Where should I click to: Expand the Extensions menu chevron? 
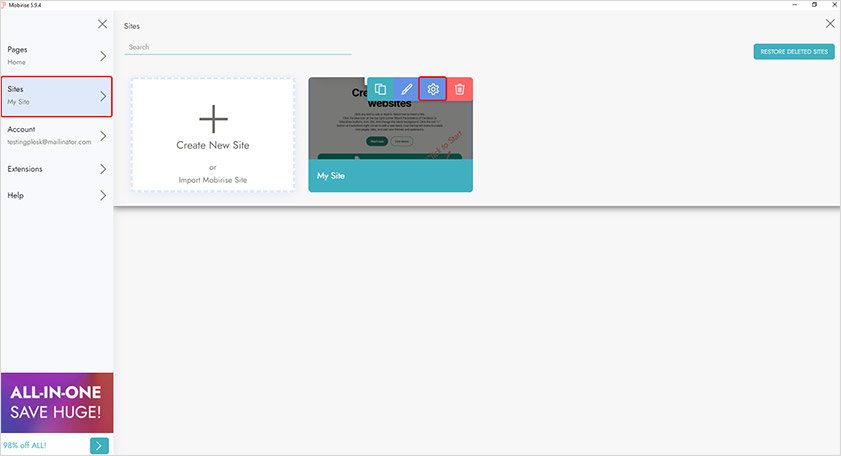(x=103, y=169)
